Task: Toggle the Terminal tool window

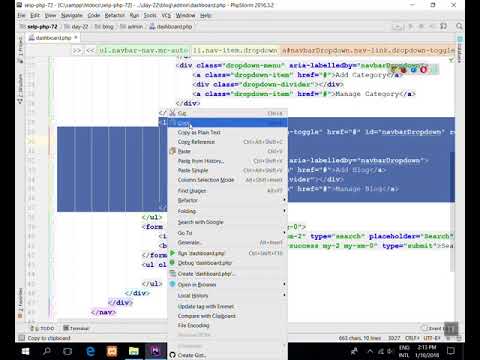Action: [x=76, y=328]
